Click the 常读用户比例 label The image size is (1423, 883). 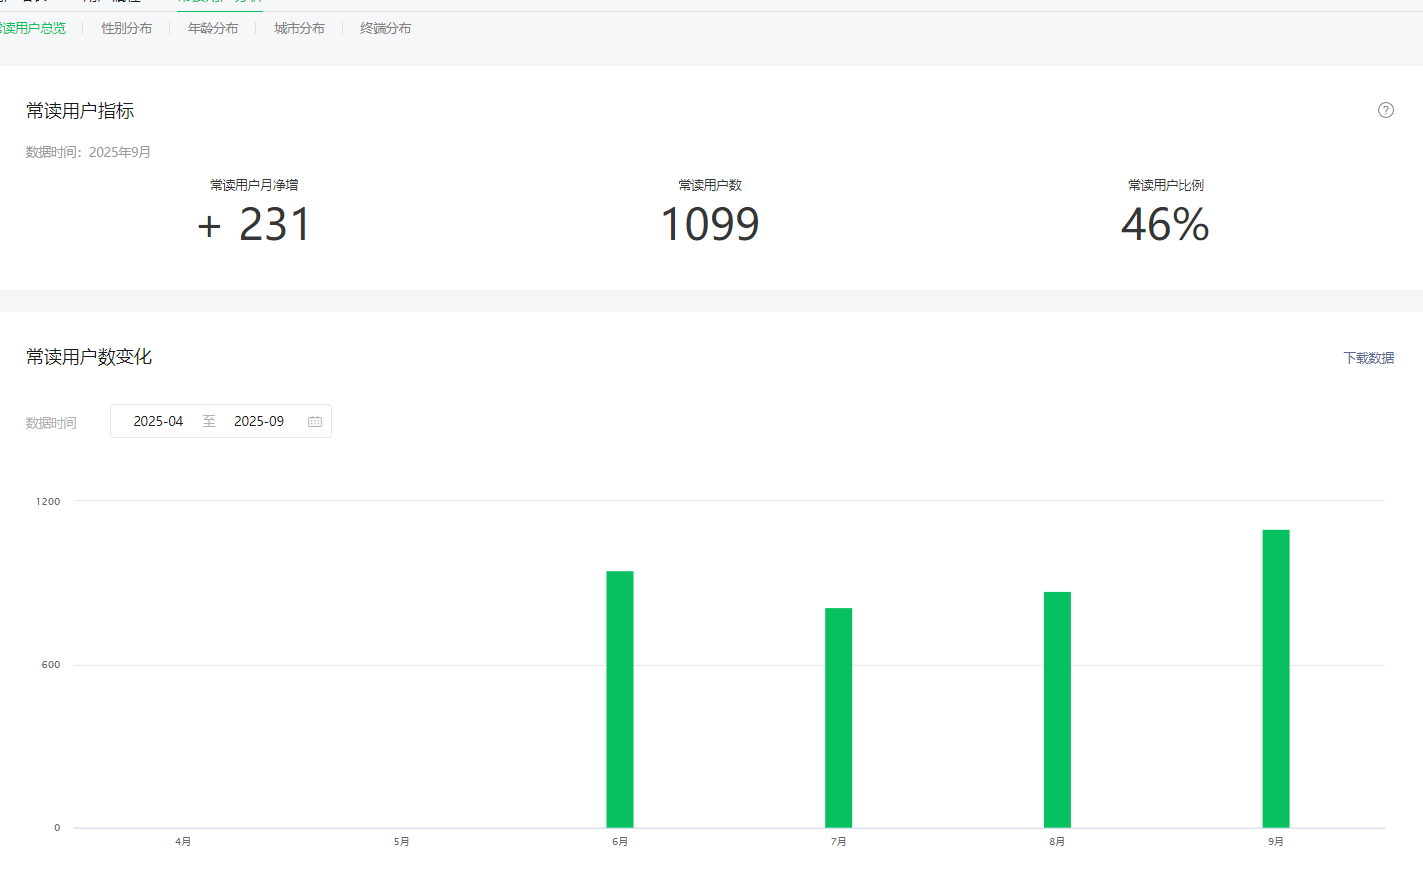[x=1166, y=185]
